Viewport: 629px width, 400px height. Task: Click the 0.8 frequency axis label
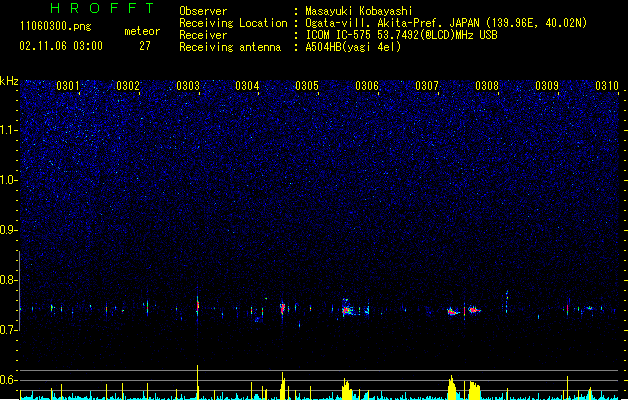[8, 280]
